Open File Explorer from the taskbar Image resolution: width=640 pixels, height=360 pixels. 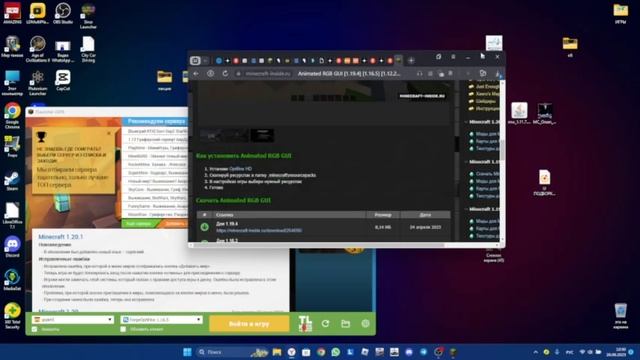point(277,352)
